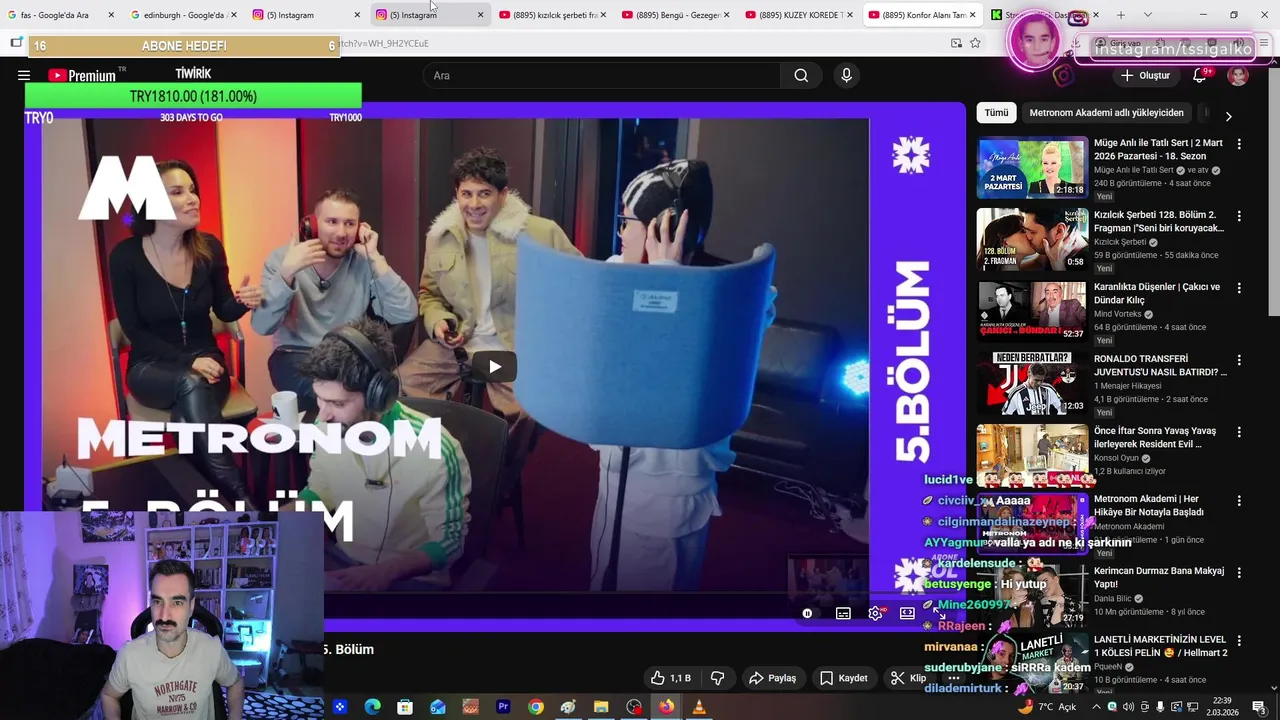
Task: Bookmark page with star icon
Action: [975, 43]
